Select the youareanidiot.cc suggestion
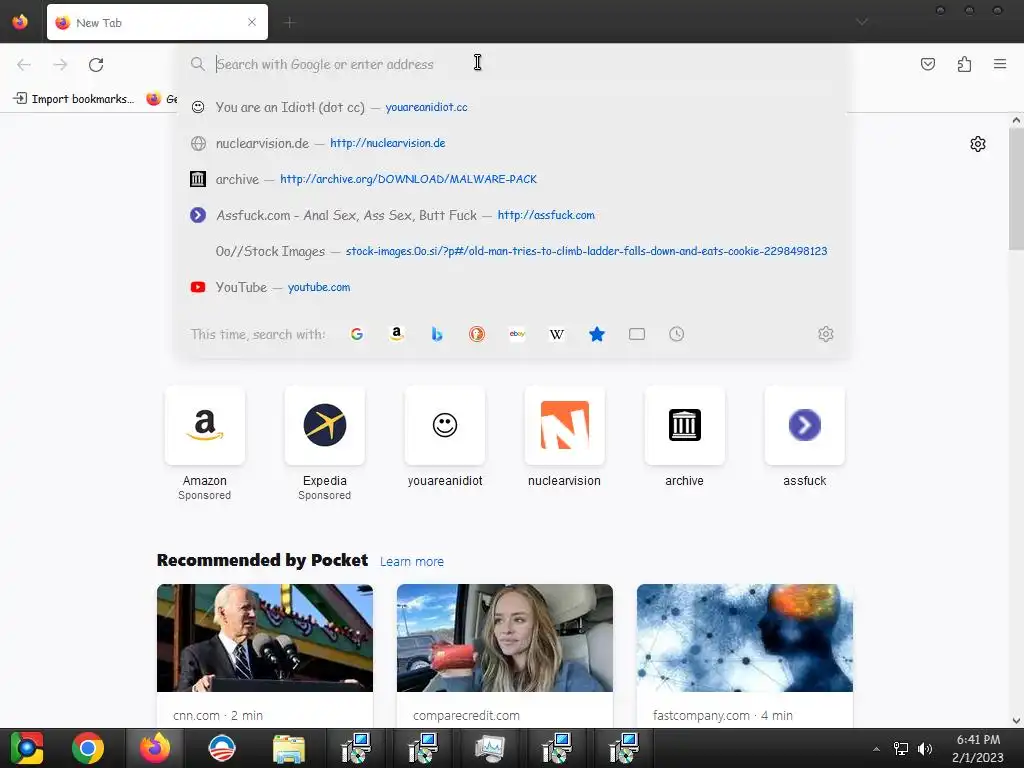 click(x=513, y=107)
